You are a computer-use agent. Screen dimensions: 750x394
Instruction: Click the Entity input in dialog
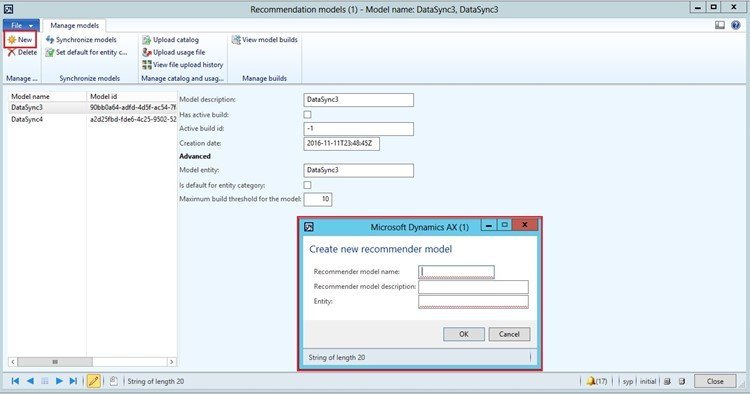coord(474,302)
